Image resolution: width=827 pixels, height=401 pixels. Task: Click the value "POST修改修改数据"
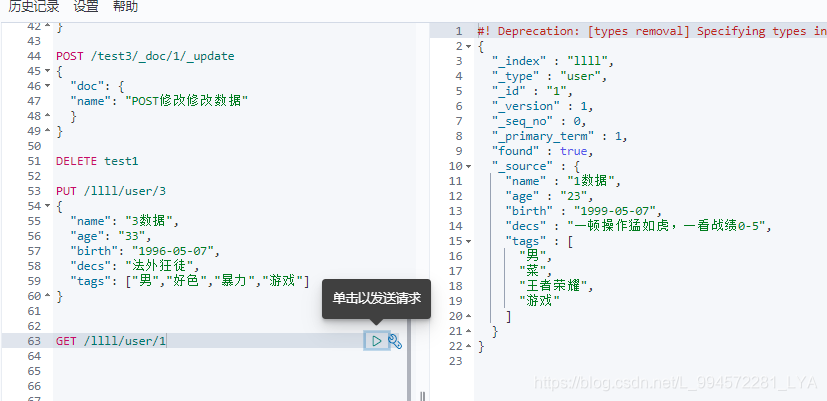coord(186,101)
